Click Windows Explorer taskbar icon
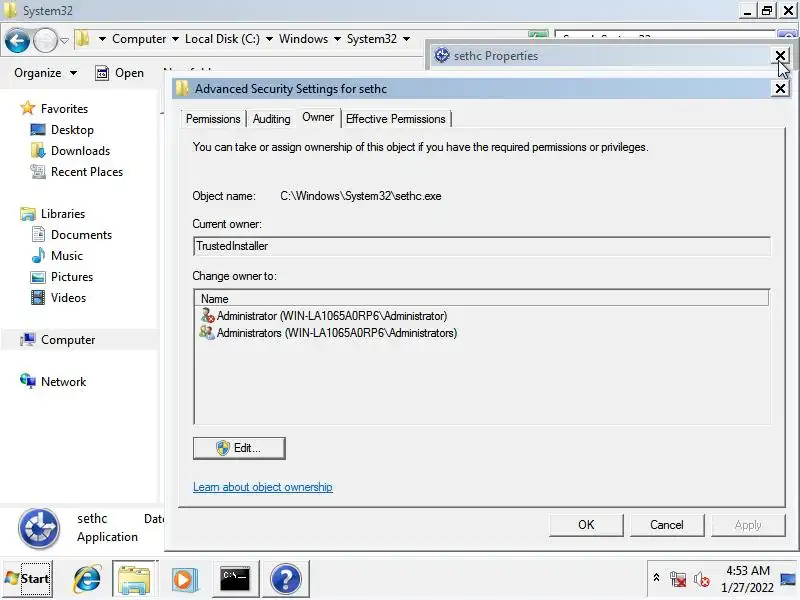The image size is (800, 600). 134,579
